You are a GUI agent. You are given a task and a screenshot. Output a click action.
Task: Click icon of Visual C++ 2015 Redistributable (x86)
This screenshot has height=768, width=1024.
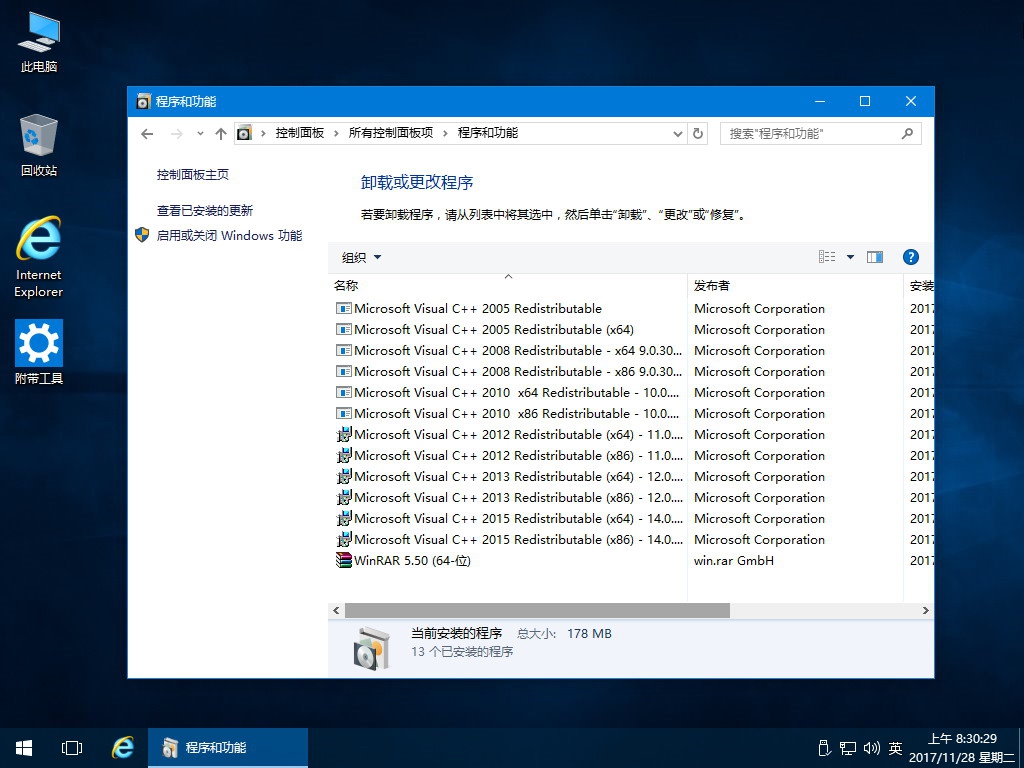[344, 539]
